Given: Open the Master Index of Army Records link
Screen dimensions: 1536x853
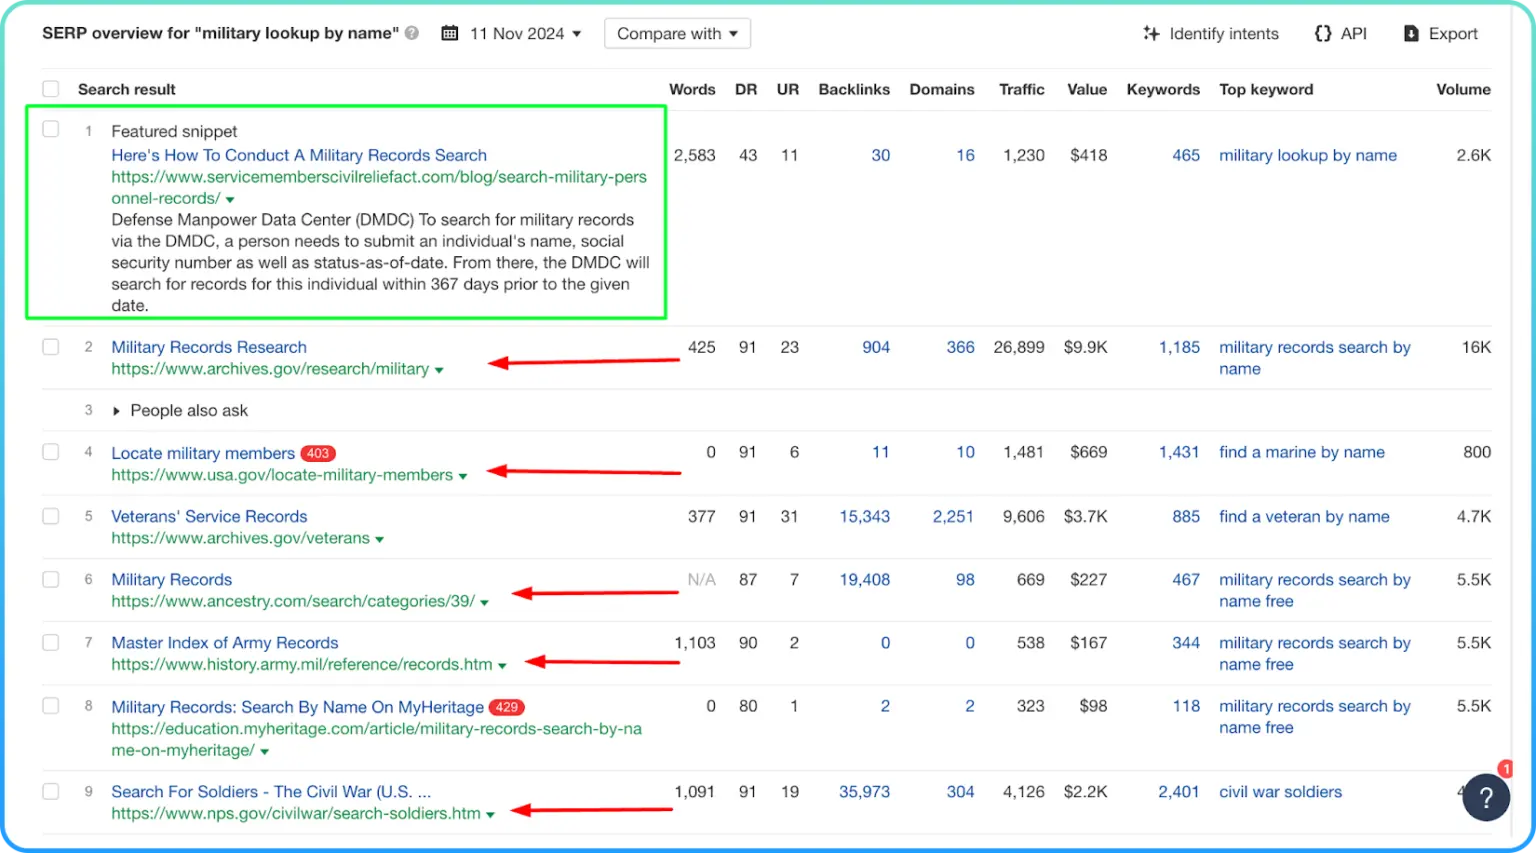Looking at the screenshot, I should [x=225, y=643].
